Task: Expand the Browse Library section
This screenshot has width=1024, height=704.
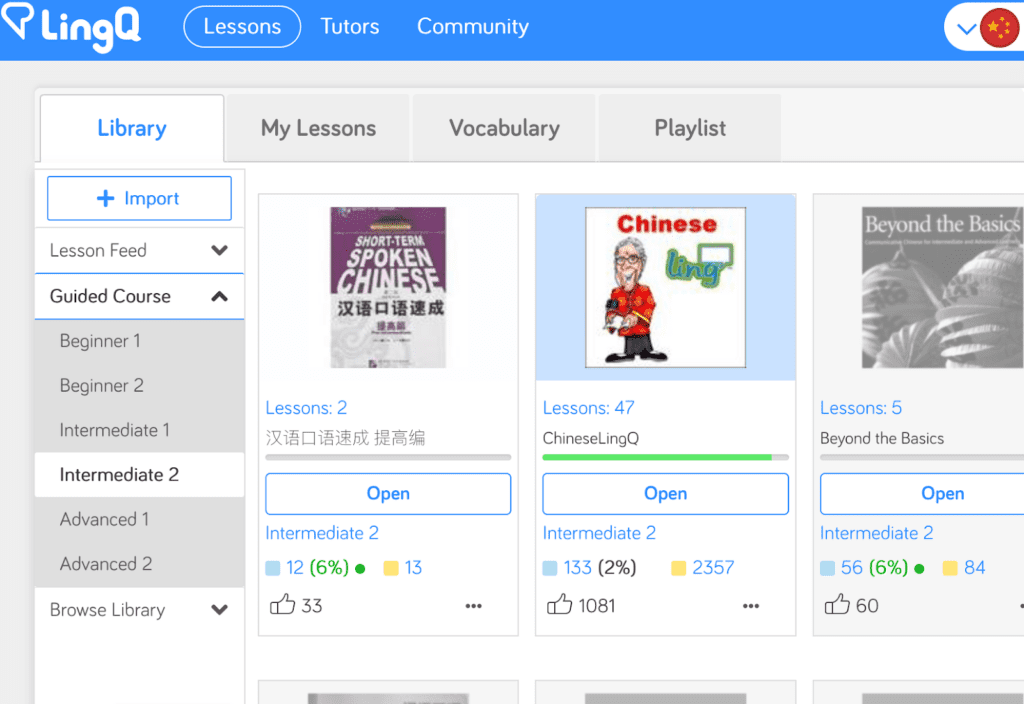Action: [x=220, y=610]
